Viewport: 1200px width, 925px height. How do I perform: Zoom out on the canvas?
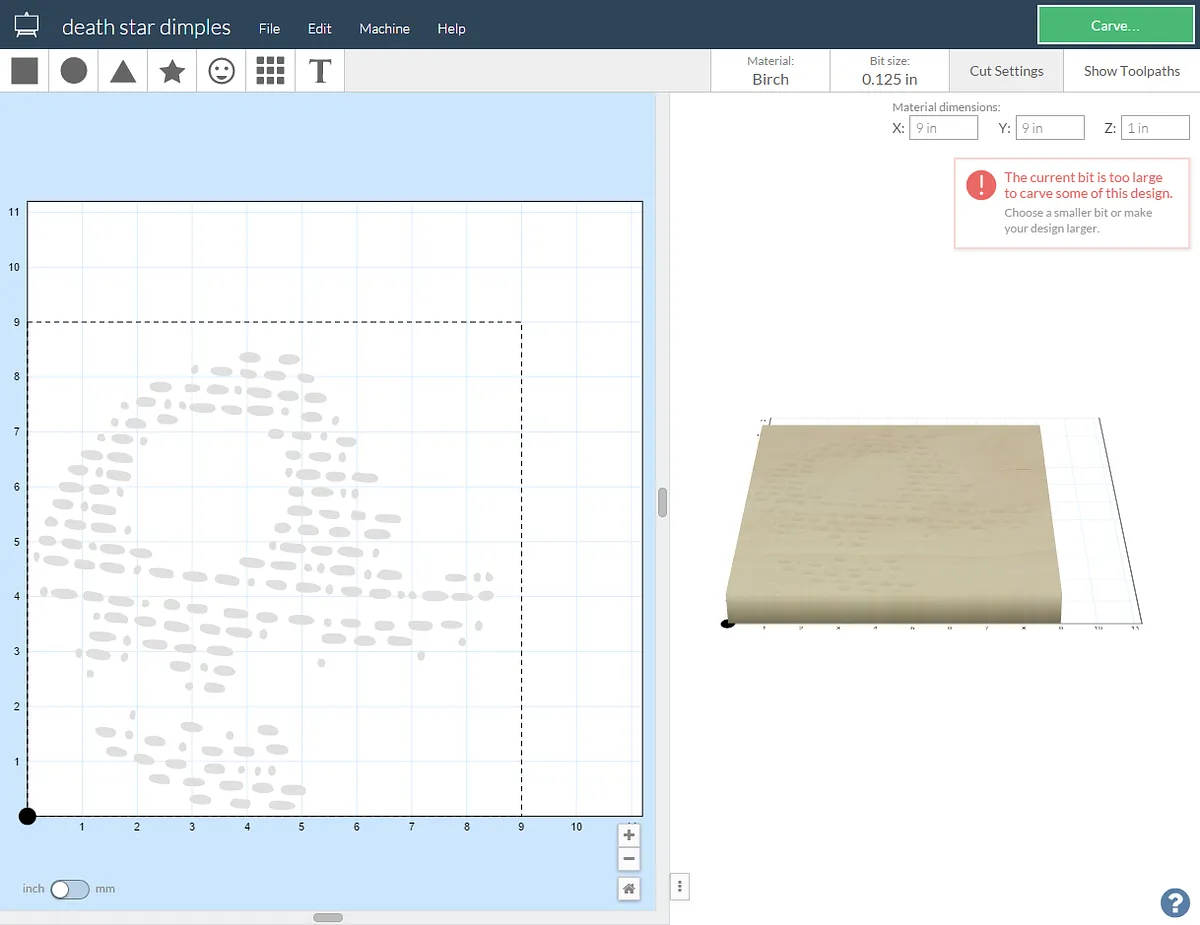629,859
